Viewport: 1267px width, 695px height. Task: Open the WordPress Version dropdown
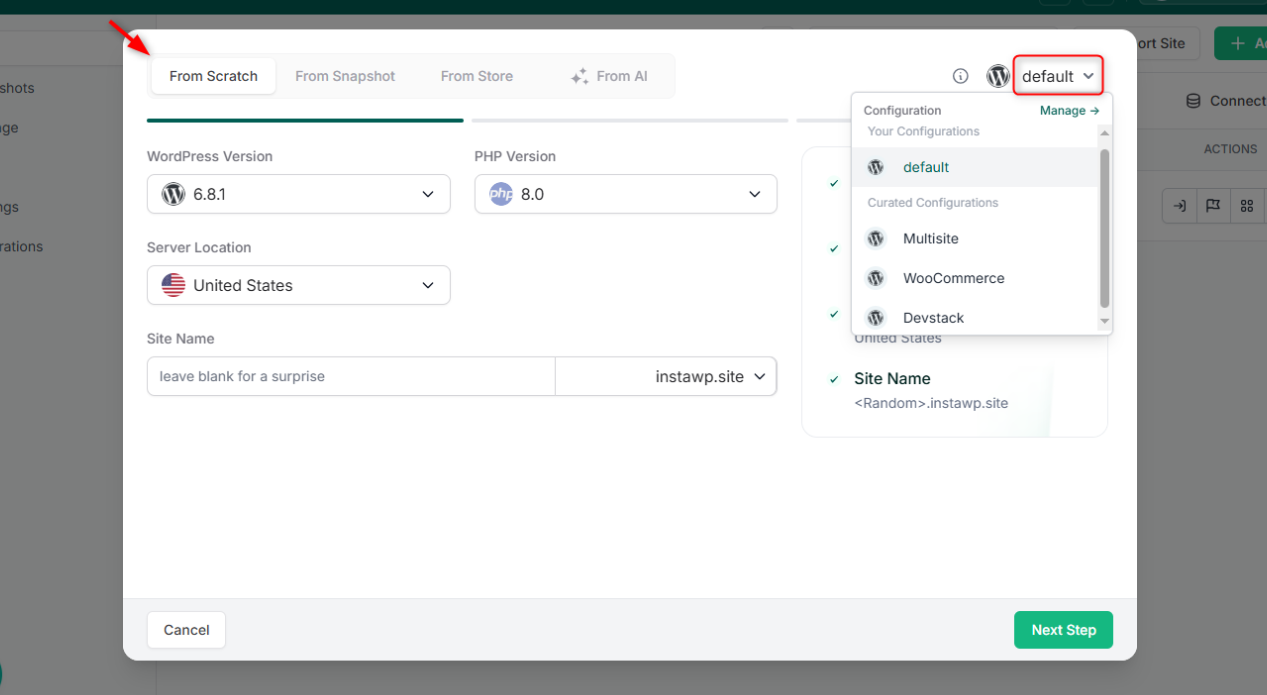(428, 194)
